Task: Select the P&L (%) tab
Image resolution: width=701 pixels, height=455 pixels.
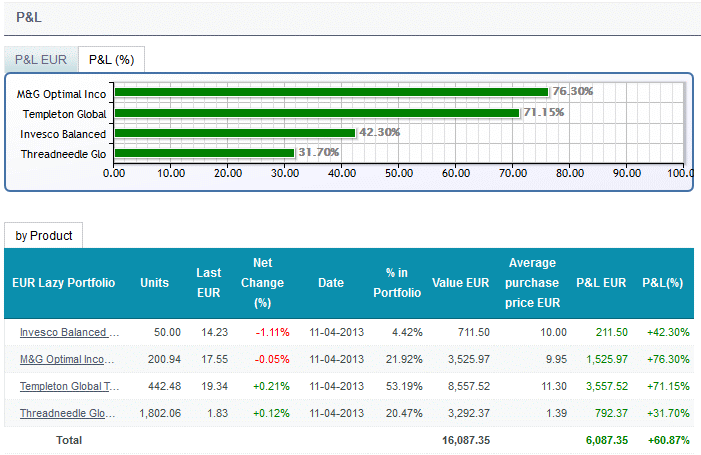Action: 111,59
